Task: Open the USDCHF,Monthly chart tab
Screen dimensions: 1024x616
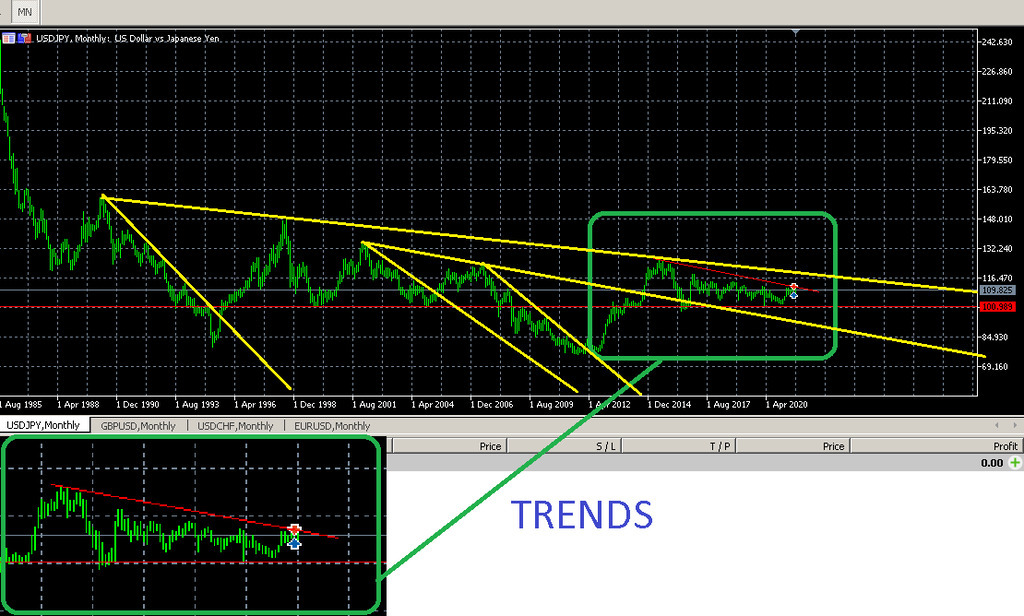Action: pos(235,426)
